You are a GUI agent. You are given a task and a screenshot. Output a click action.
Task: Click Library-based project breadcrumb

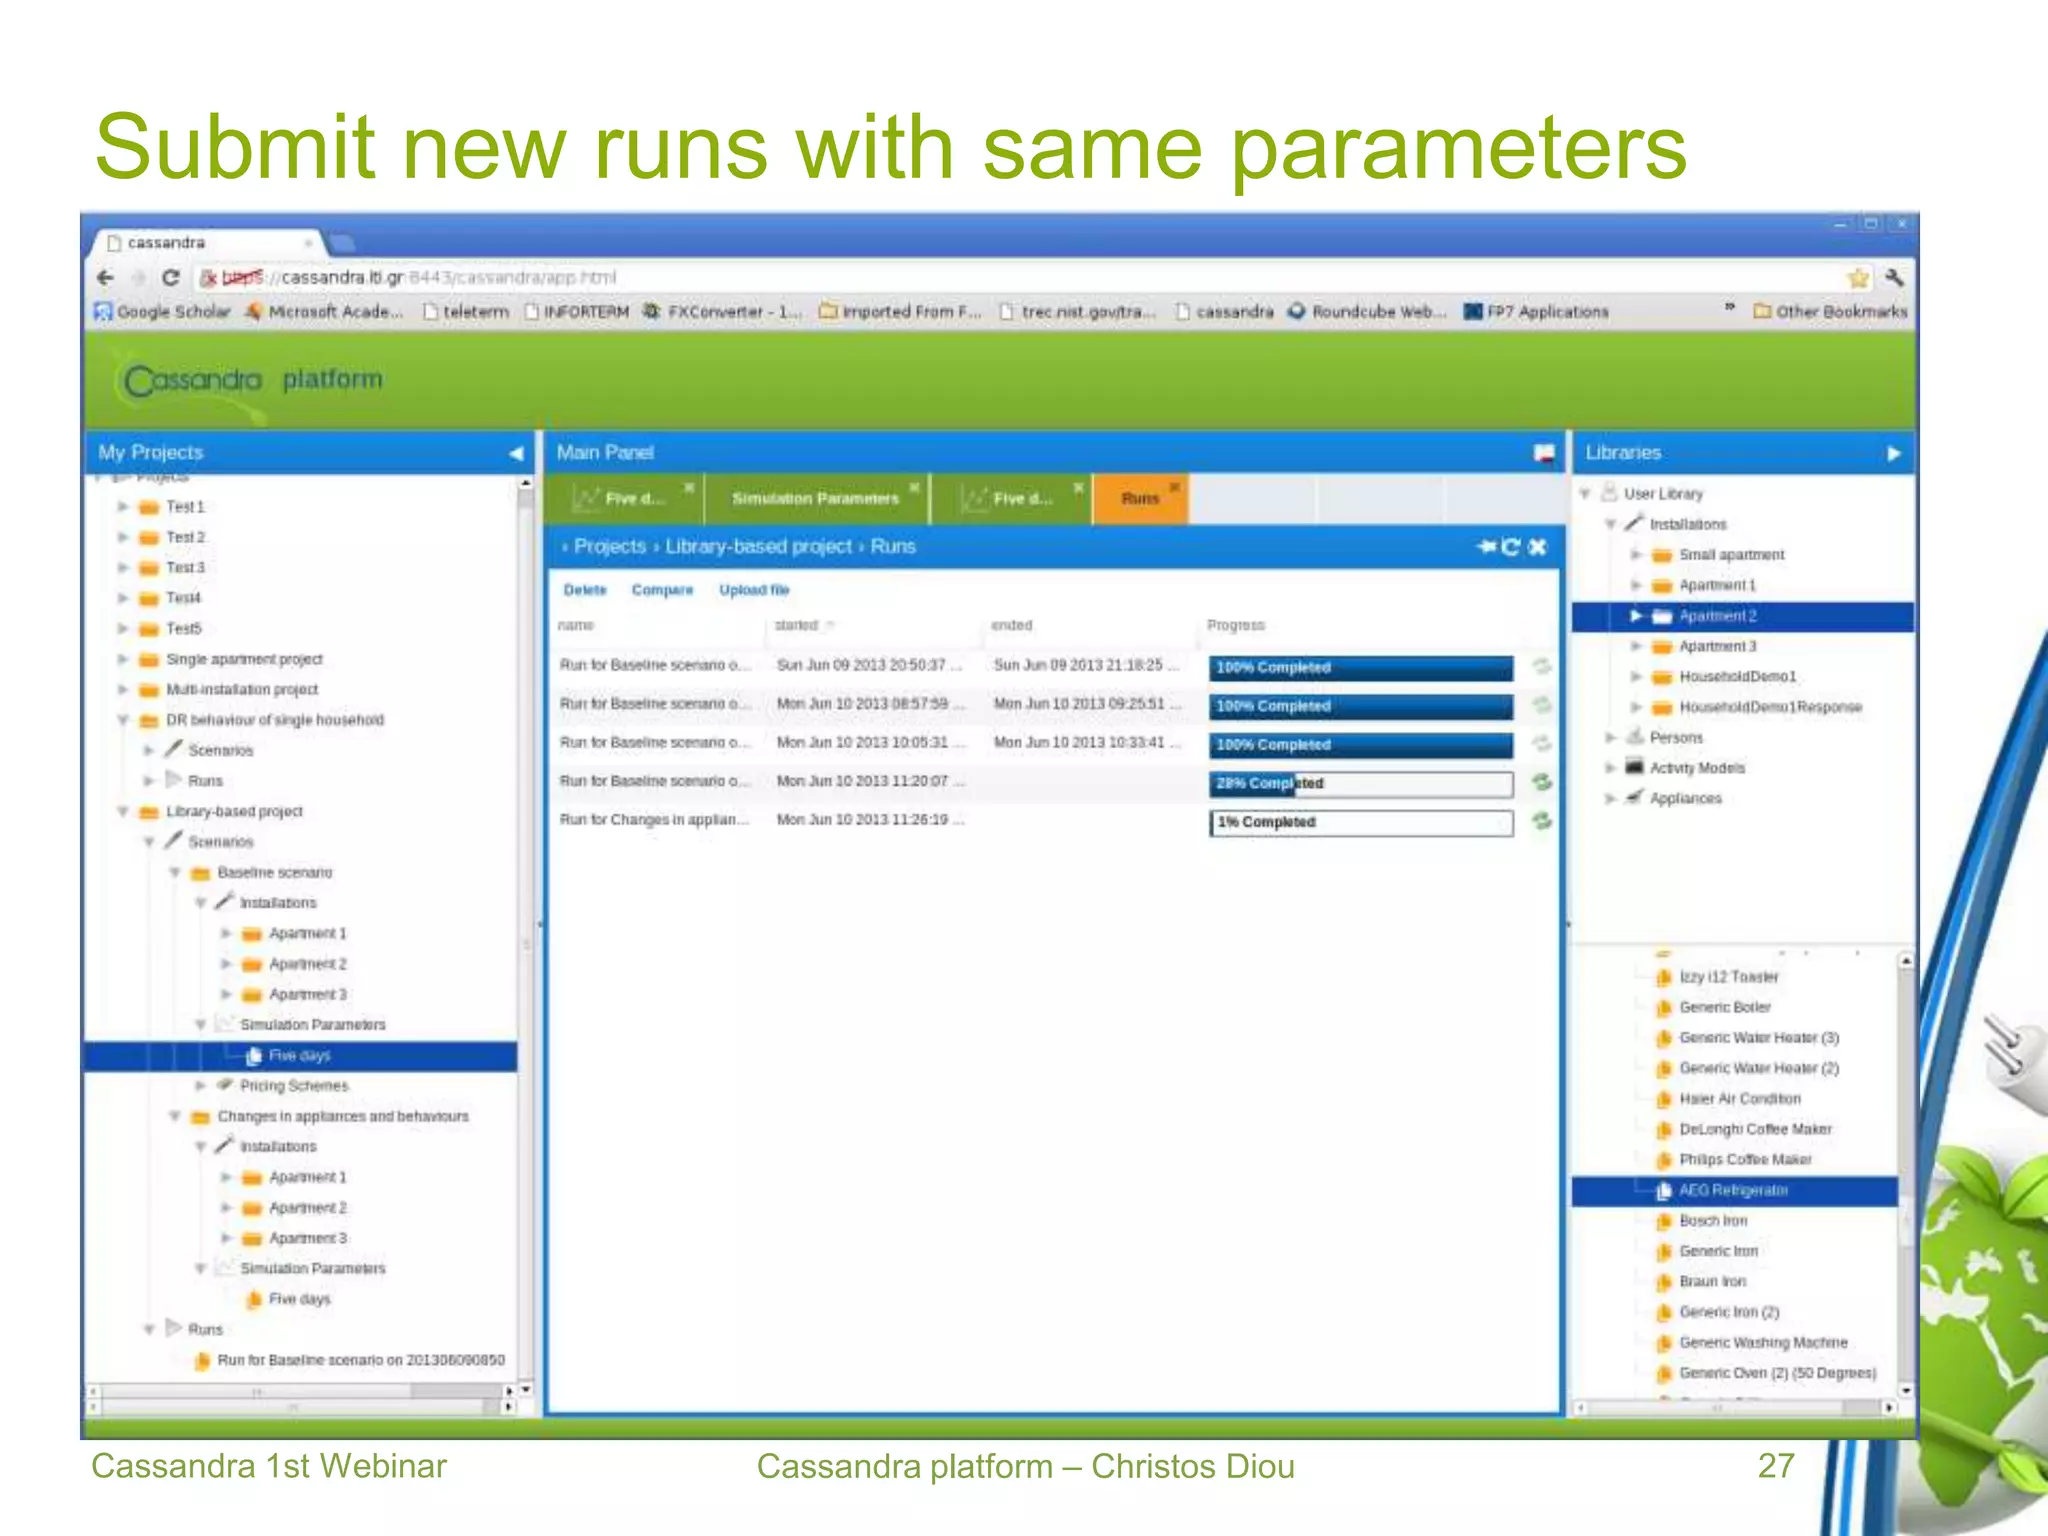click(x=759, y=547)
